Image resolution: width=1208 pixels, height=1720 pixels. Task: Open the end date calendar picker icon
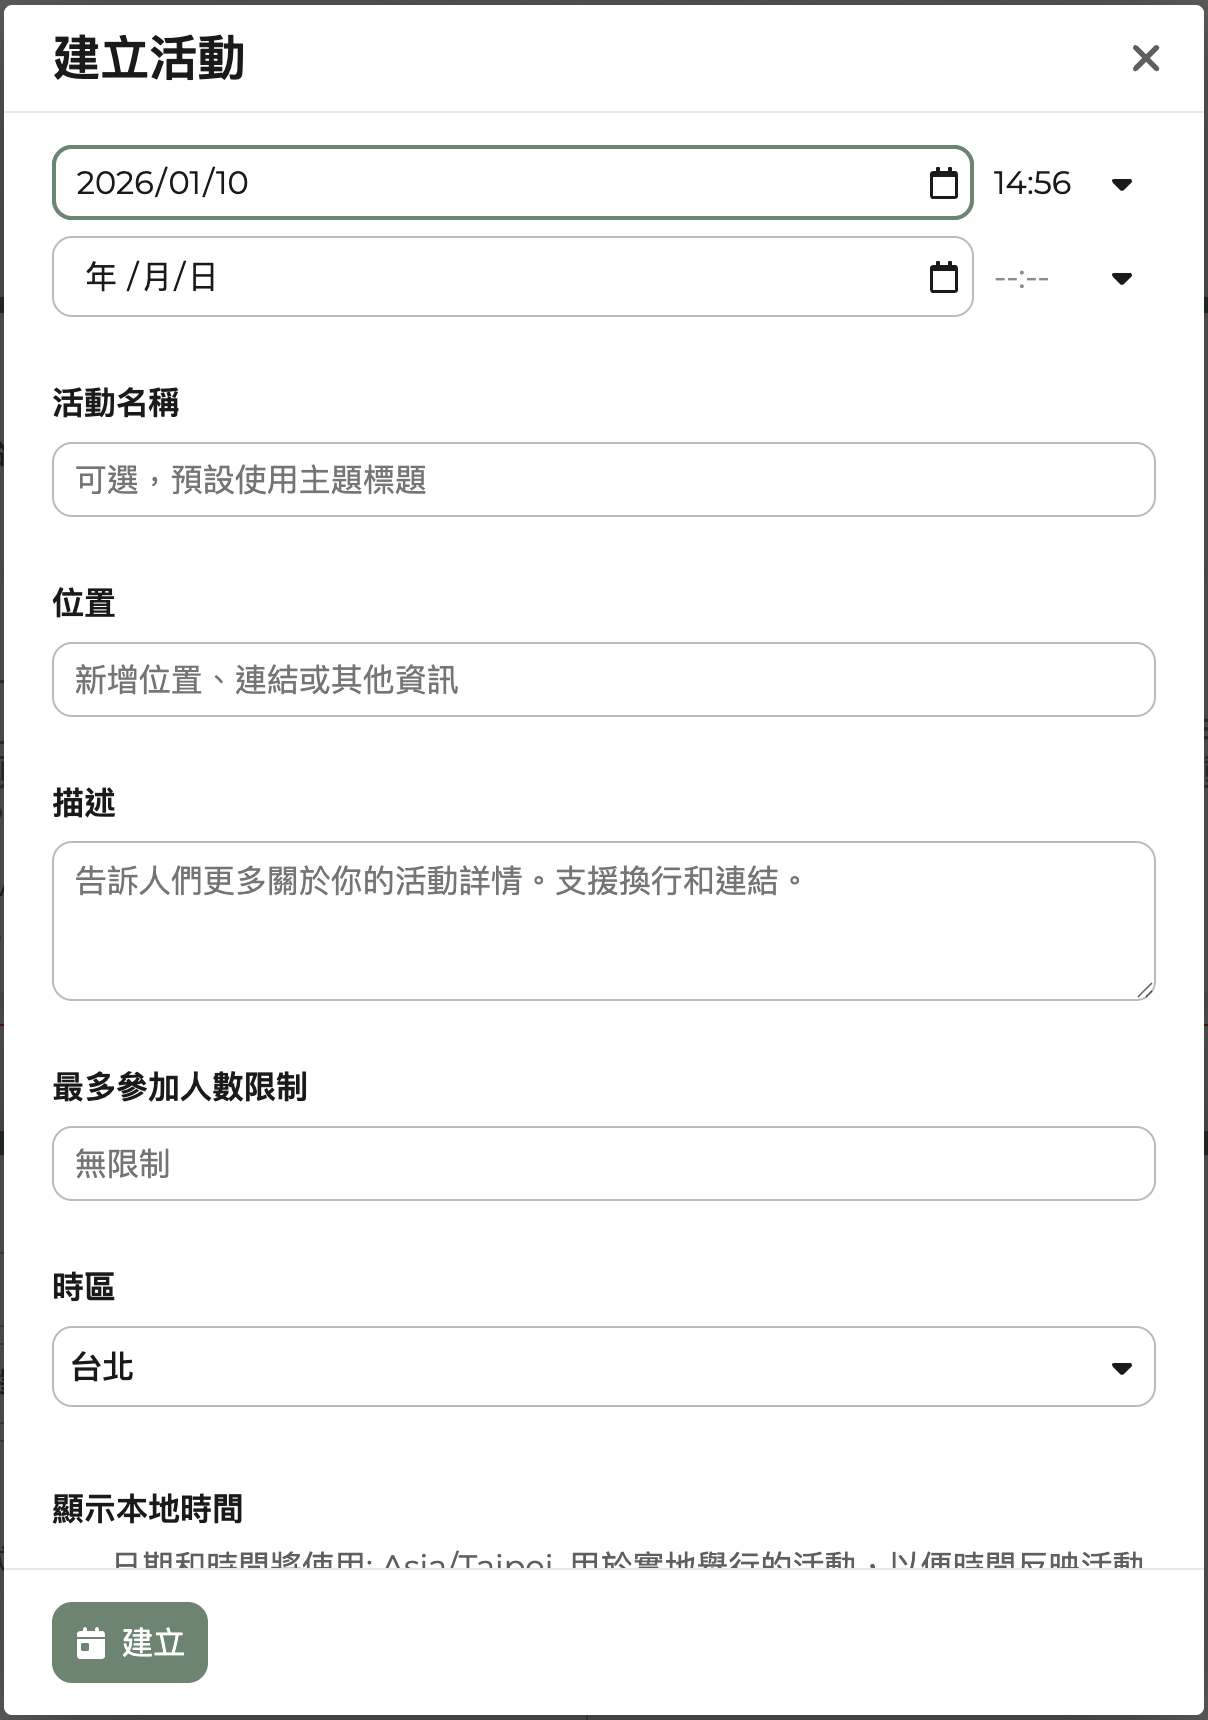pyautogui.click(x=943, y=277)
